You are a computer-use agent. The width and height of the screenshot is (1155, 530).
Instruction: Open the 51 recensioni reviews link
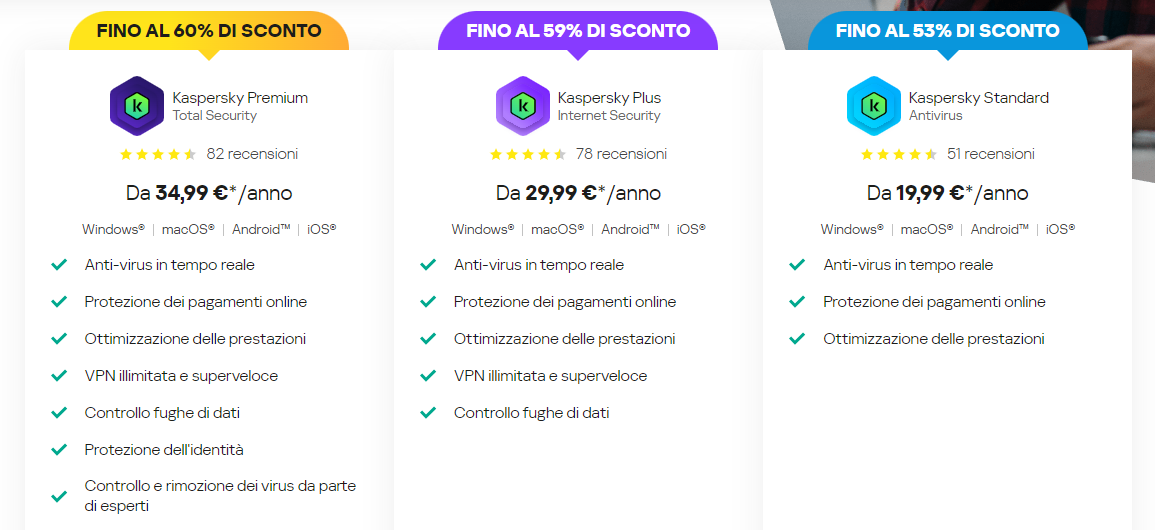pyautogui.click(x=990, y=154)
